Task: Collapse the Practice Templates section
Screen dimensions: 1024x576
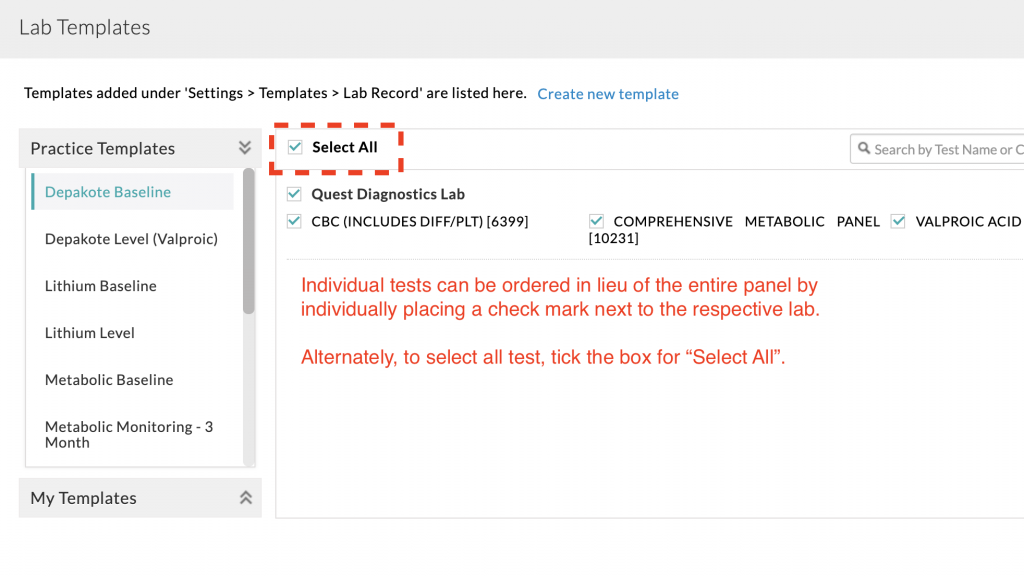Action: 245,148
